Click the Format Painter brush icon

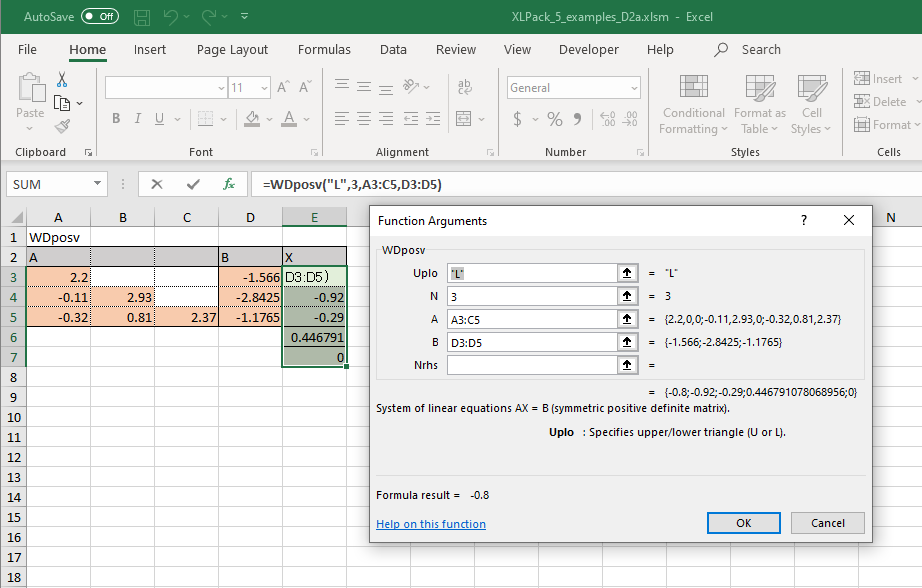tap(62, 126)
